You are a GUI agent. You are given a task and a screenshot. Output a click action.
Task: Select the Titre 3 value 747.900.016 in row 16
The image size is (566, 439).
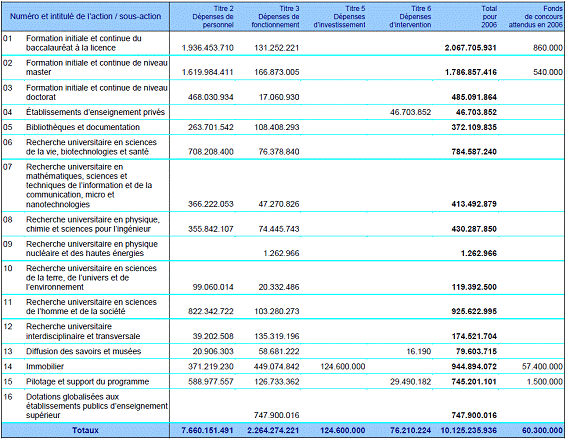[x=277, y=415]
